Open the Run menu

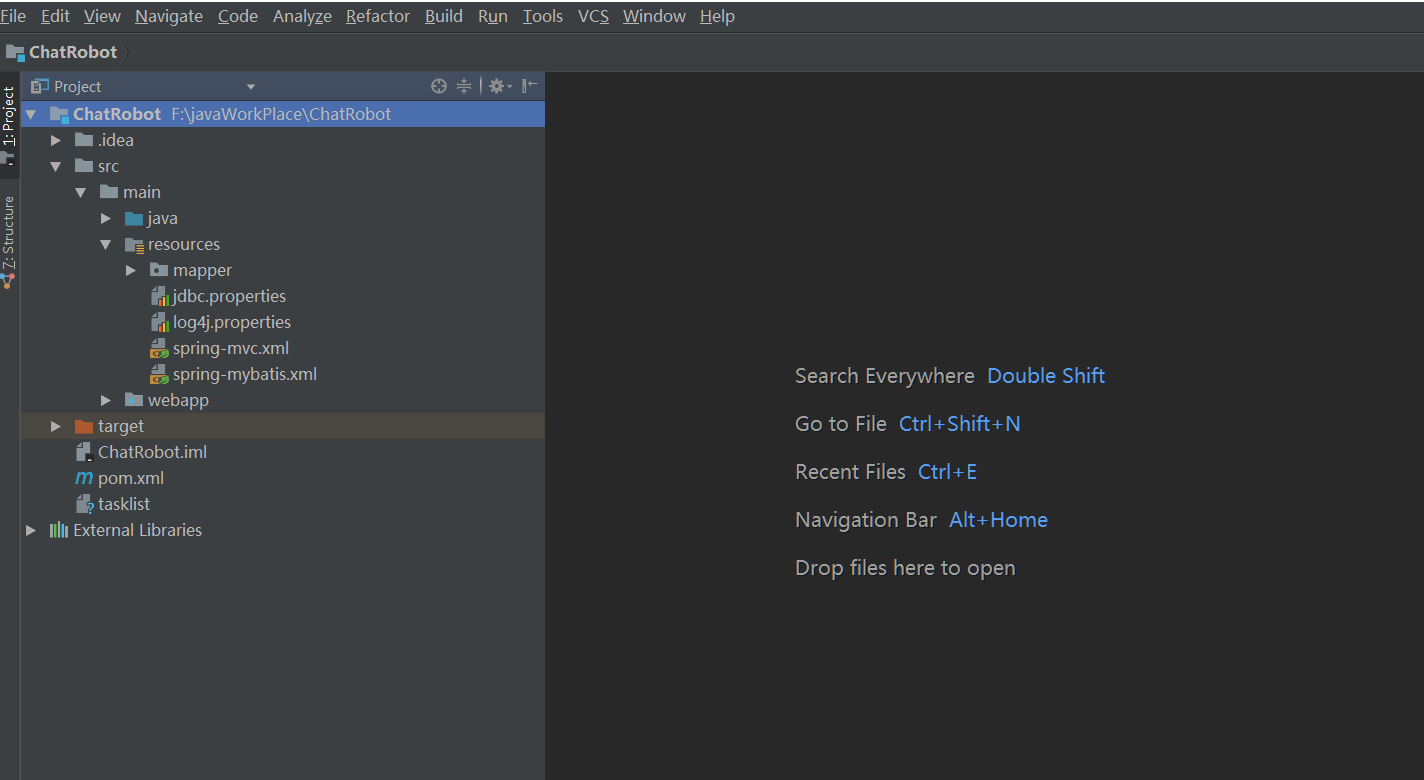click(493, 16)
